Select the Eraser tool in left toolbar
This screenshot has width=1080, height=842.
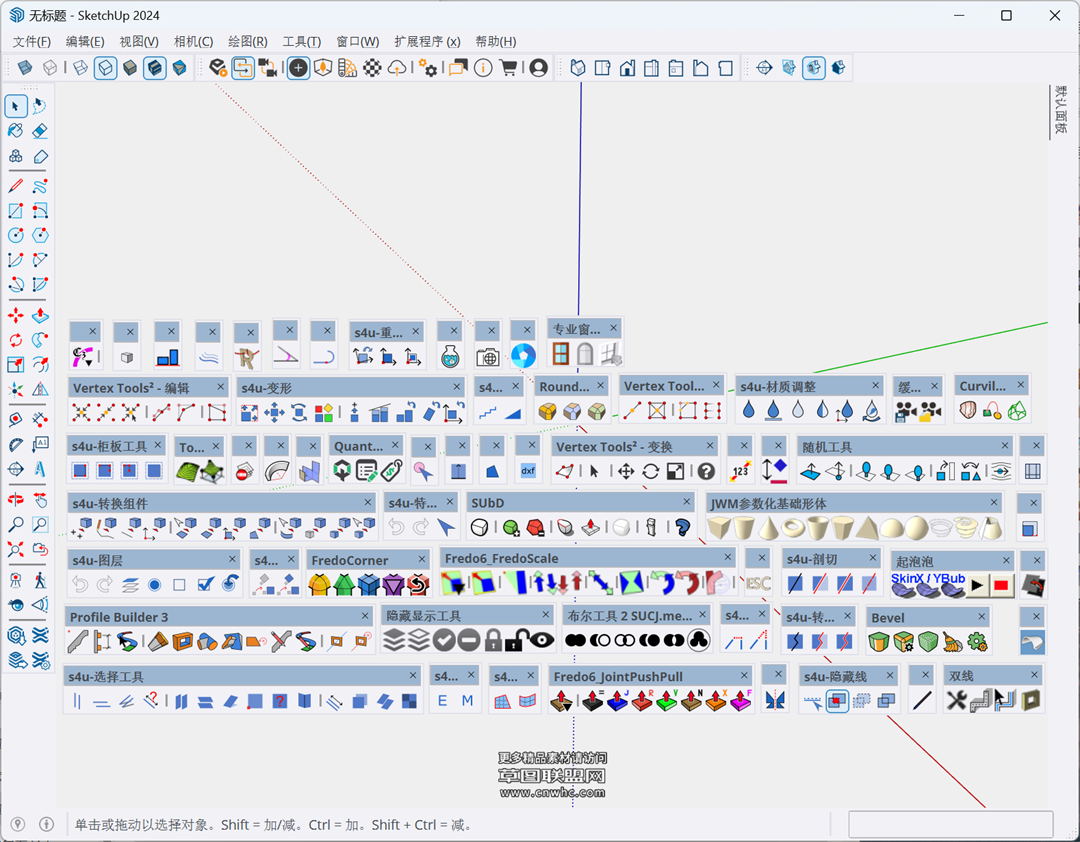coord(40,131)
